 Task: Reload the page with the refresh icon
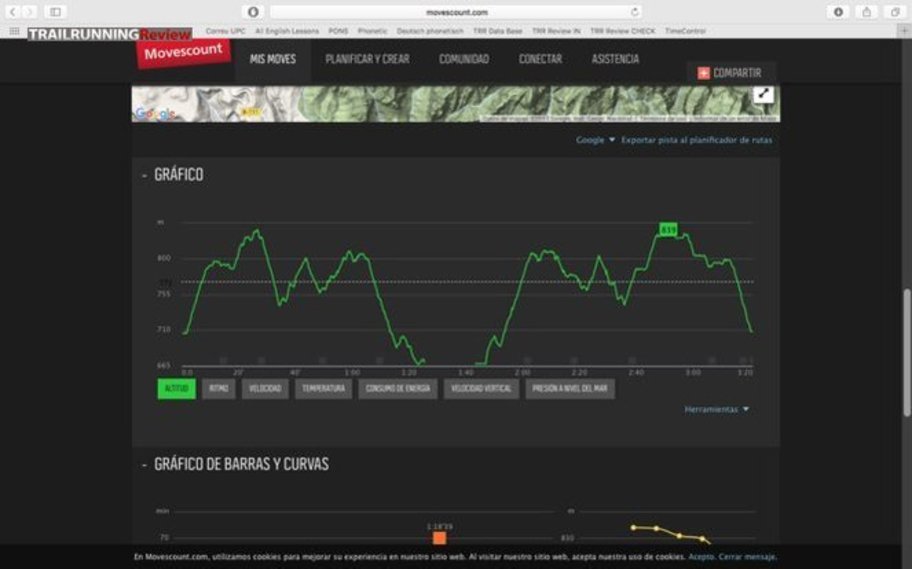point(635,12)
